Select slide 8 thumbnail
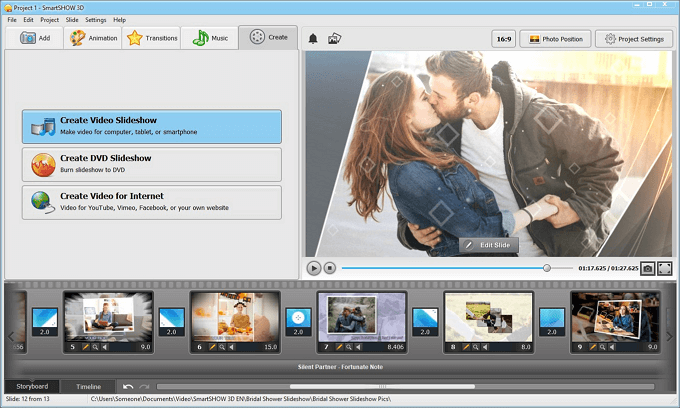 488,317
